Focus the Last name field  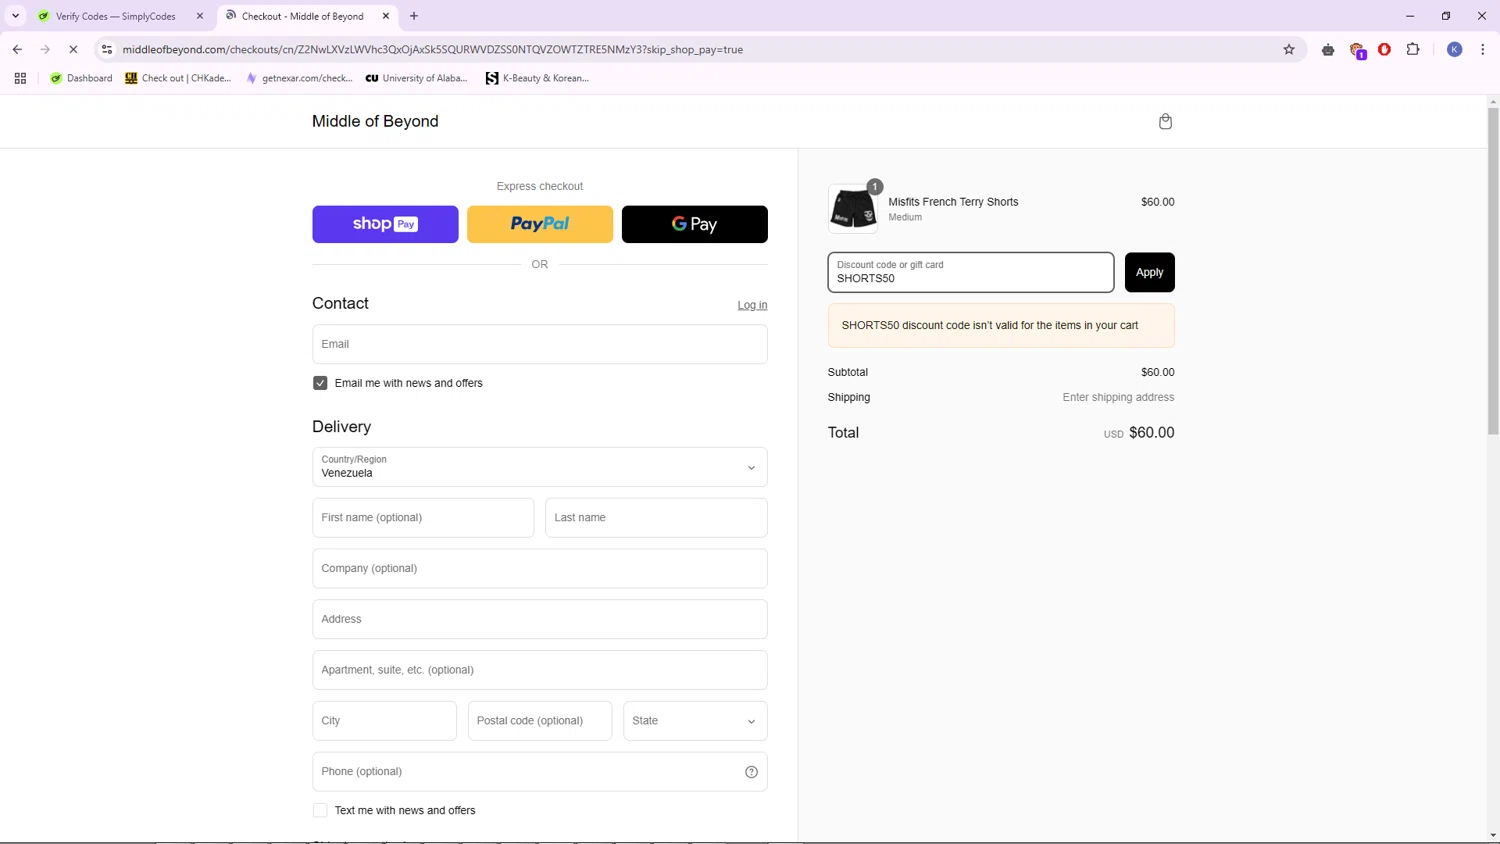tap(656, 518)
